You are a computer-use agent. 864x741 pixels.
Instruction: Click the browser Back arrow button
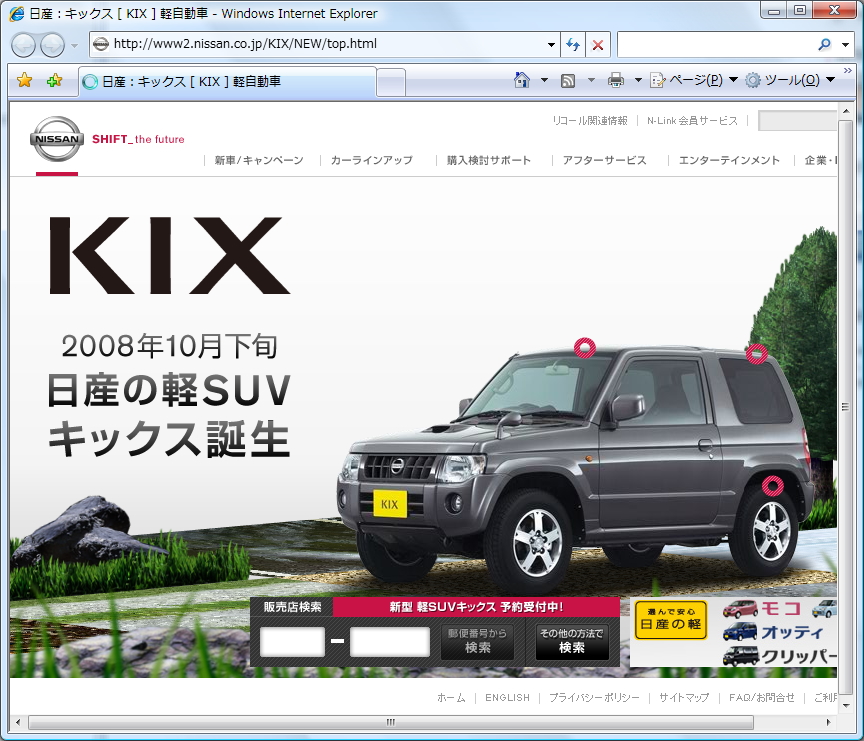coord(24,45)
